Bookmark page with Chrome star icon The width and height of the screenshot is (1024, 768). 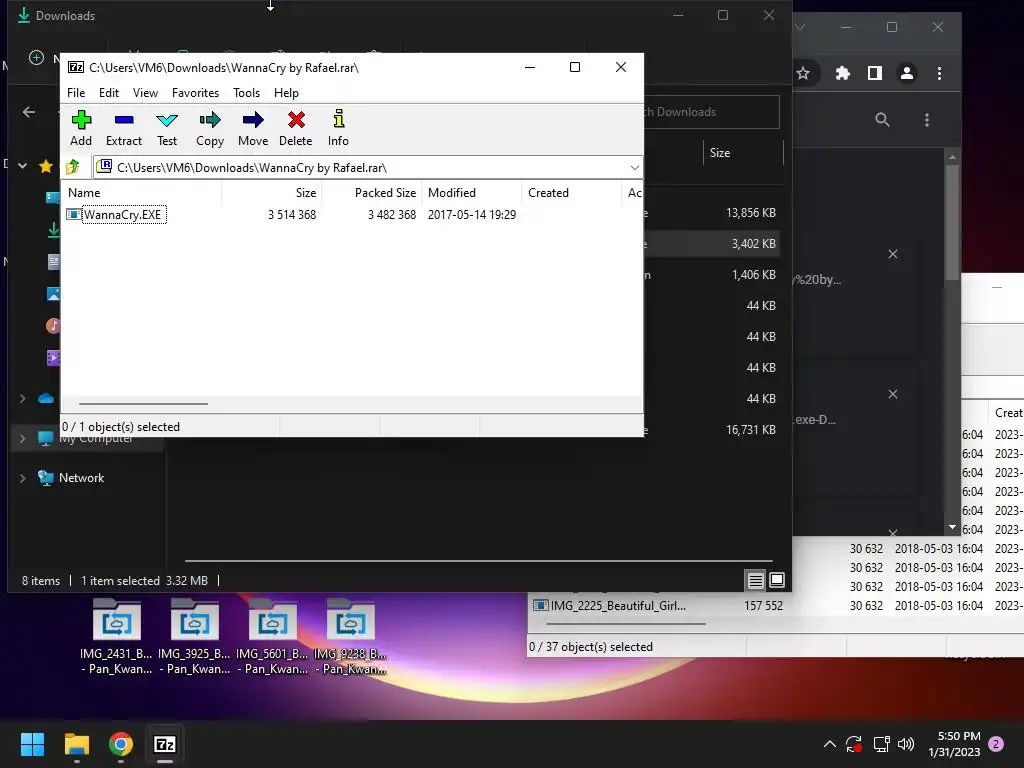click(x=803, y=73)
